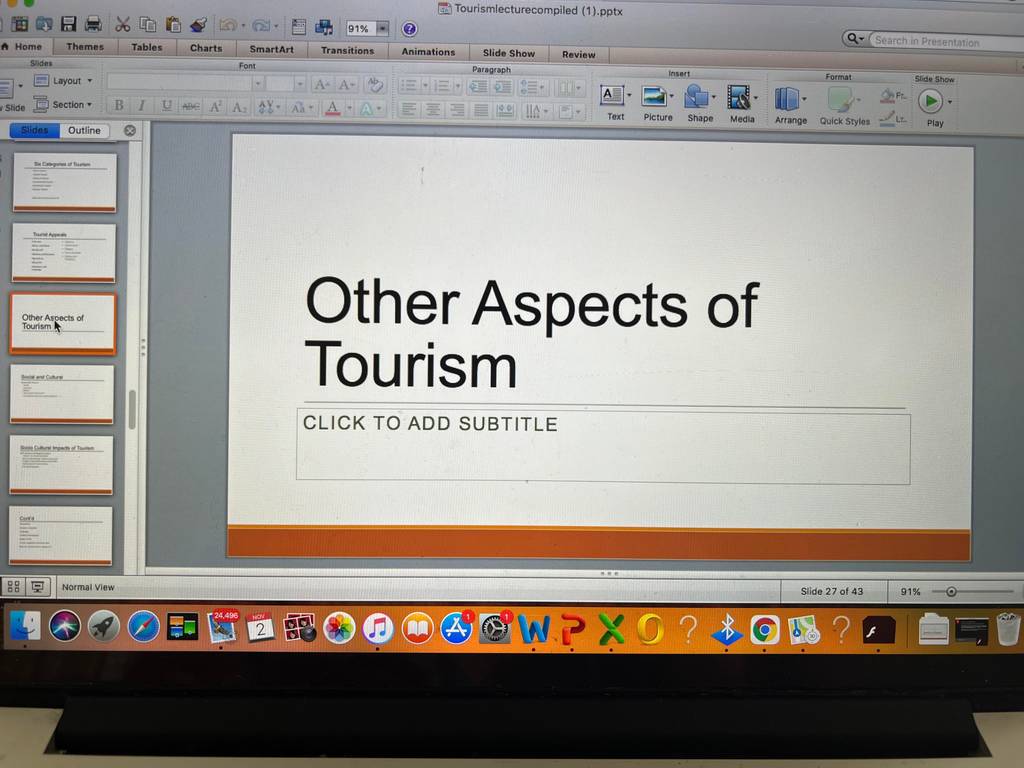Click the Media insert icon
Screen dimensions: 1024x768
tap(741, 105)
